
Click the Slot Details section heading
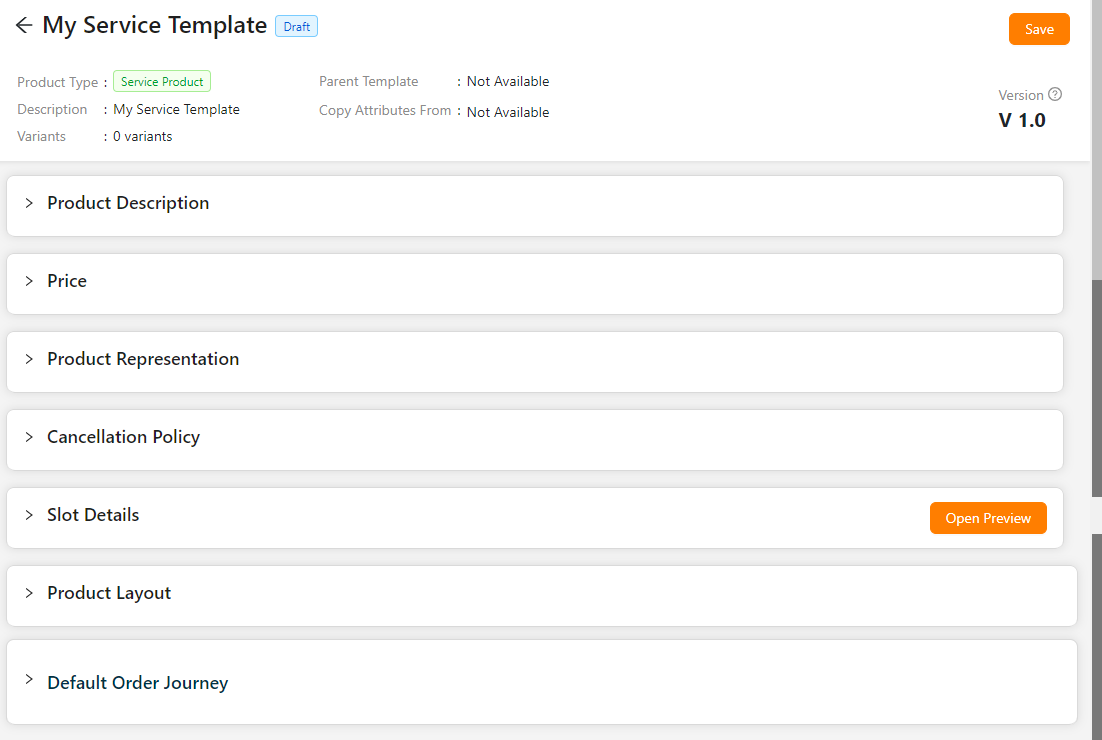coord(93,515)
